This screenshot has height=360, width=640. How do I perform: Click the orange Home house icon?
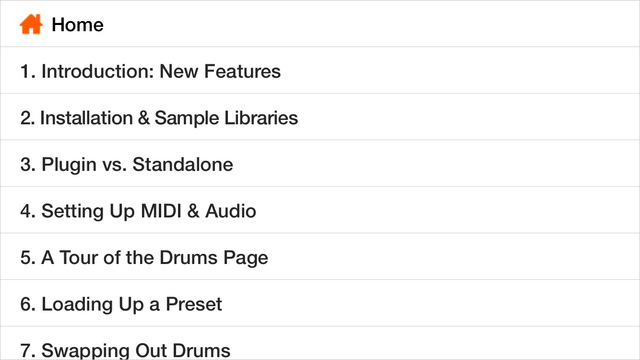pyautogui.click(x=31, y=24)
